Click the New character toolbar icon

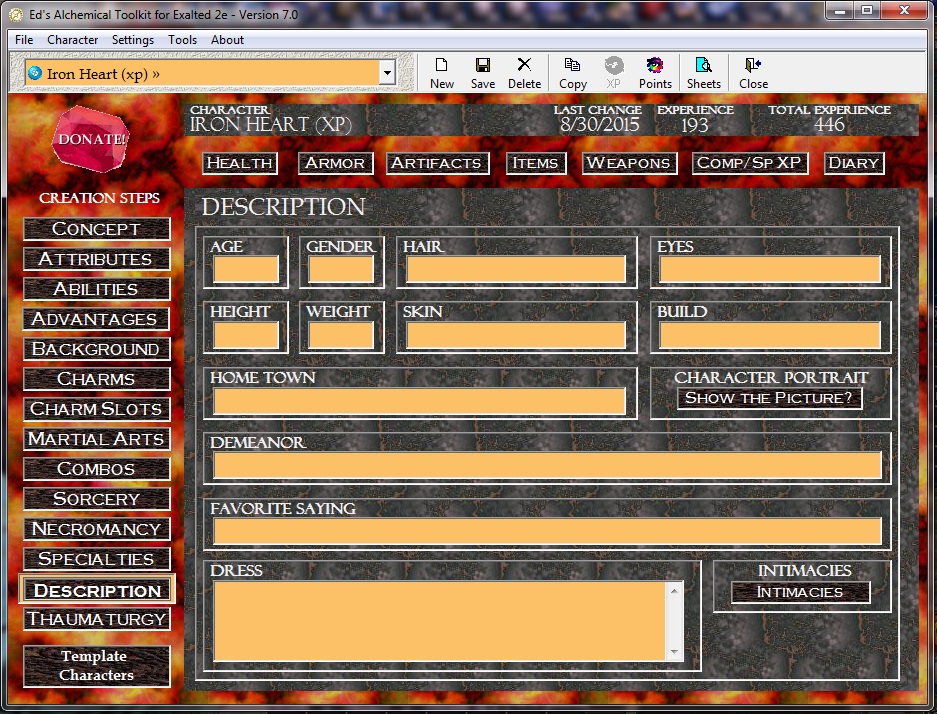442,73
